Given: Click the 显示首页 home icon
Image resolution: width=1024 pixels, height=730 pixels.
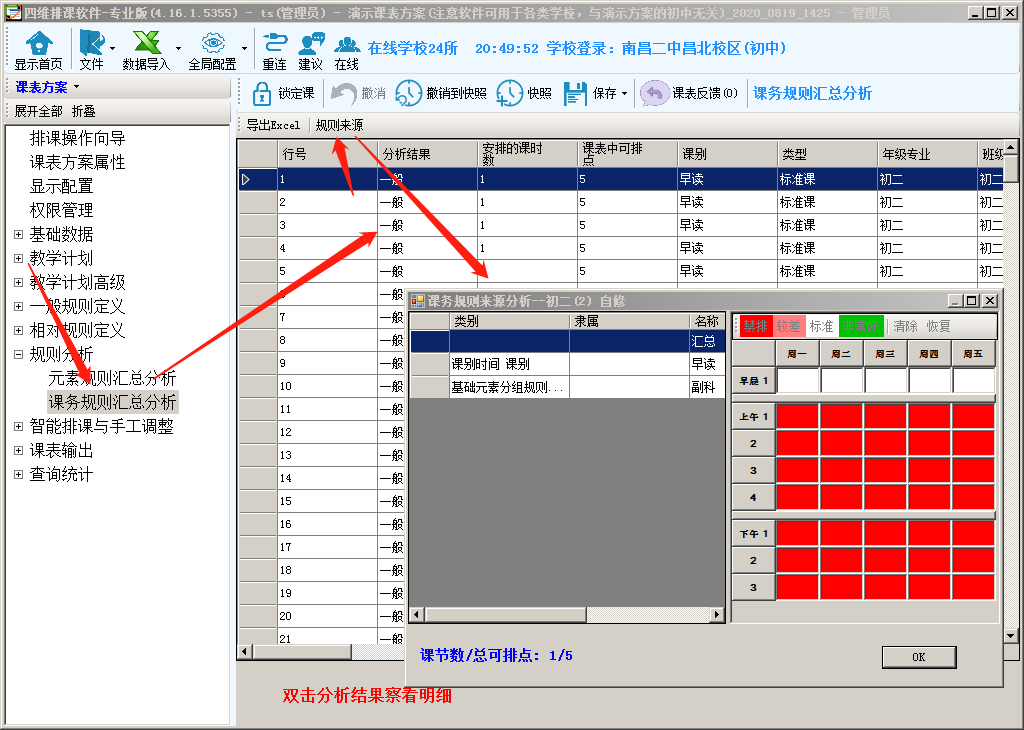Looking at the screenshot, I should coord(38,43).
